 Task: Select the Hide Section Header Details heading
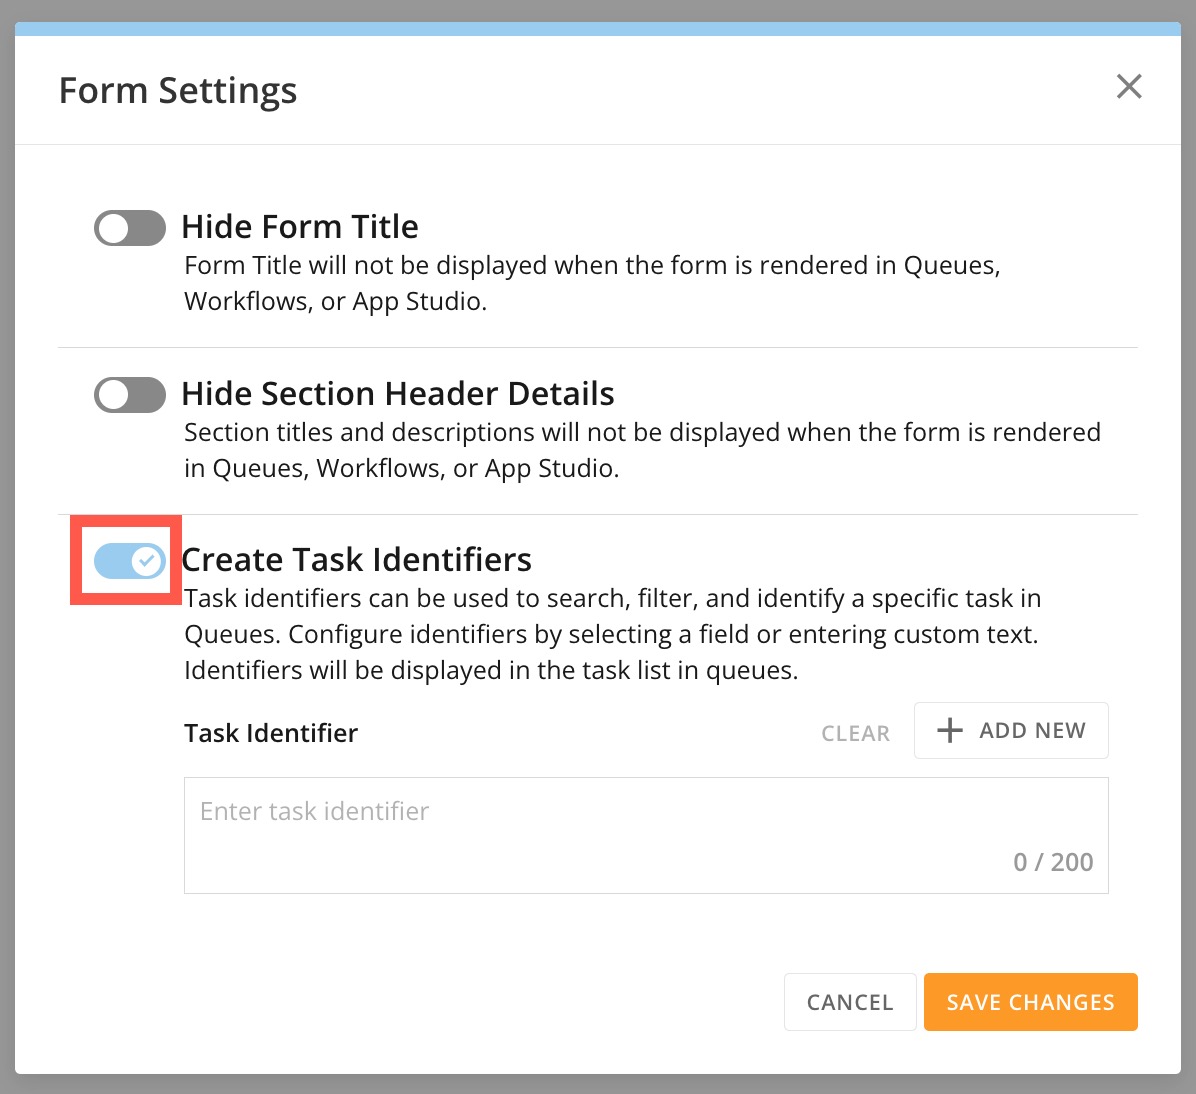[398, 394]
